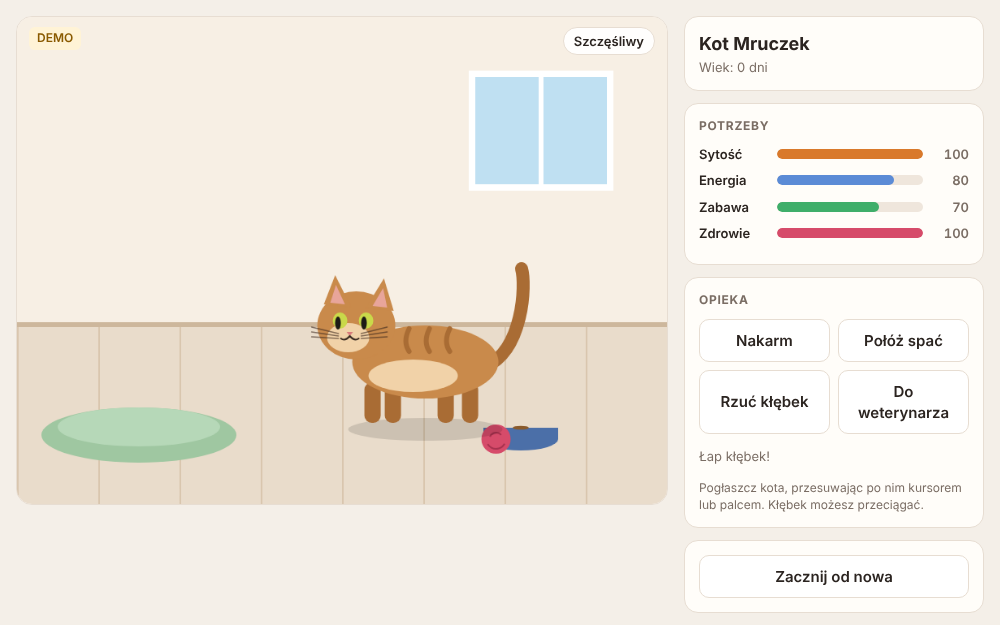Click the blue food bowl

[x=531, y=439]
